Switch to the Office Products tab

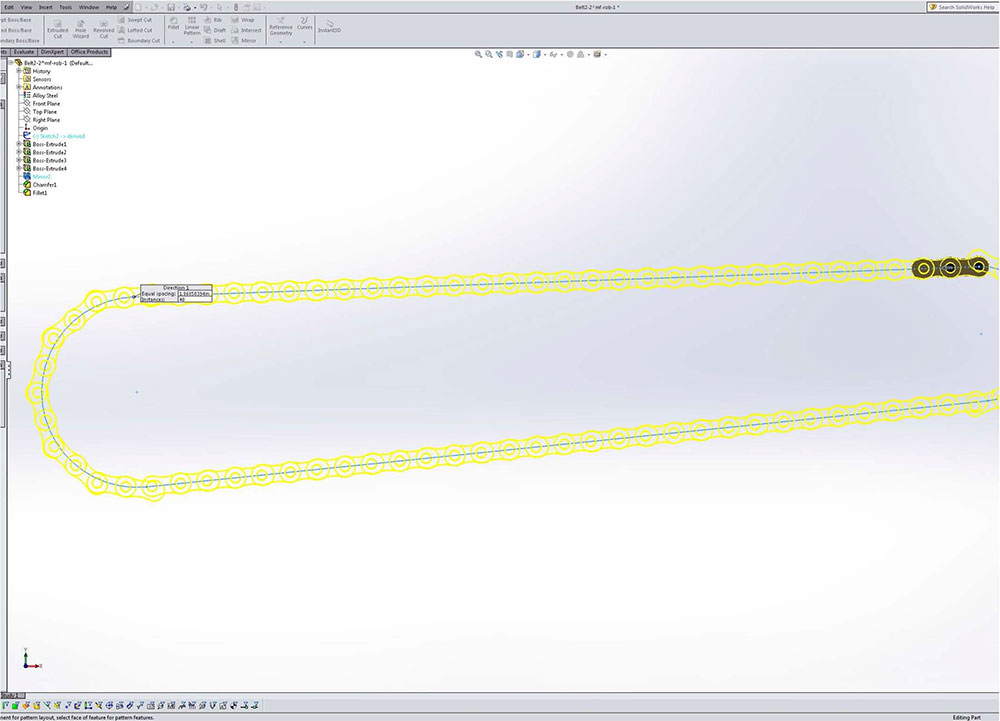pyautogui.click(x=90, y=51)
